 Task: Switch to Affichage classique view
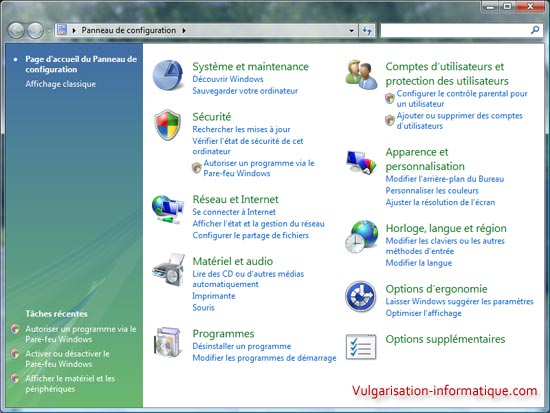point(60,84)
